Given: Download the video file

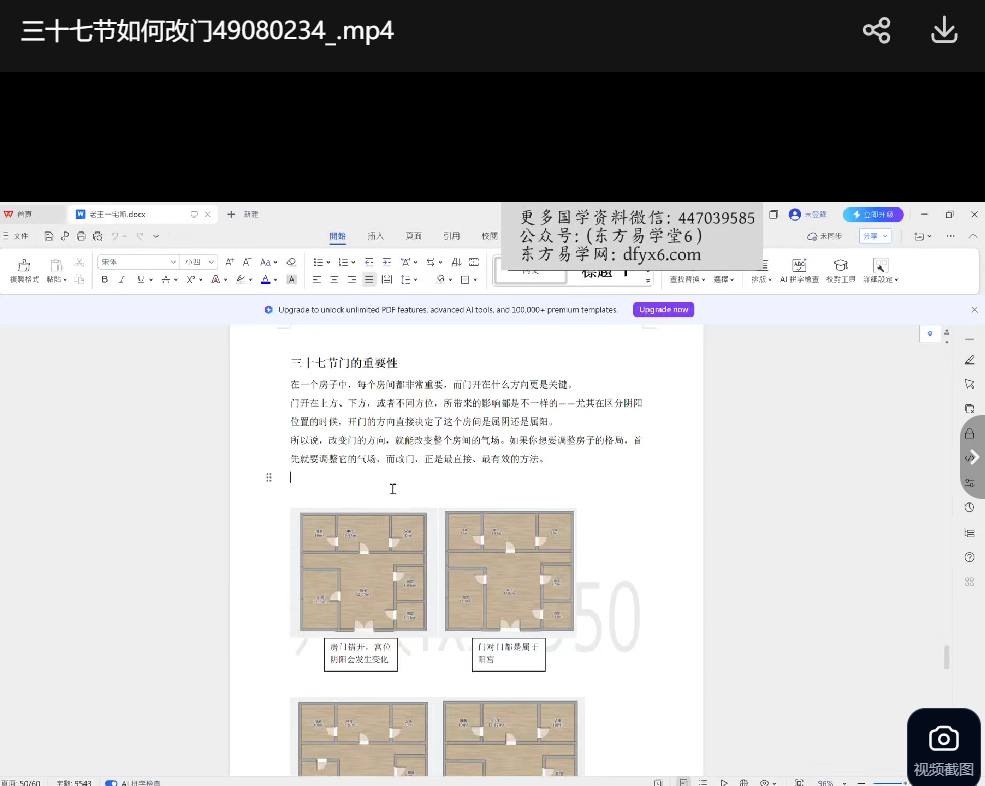Looking at the screenshot, I should [944, 30].
